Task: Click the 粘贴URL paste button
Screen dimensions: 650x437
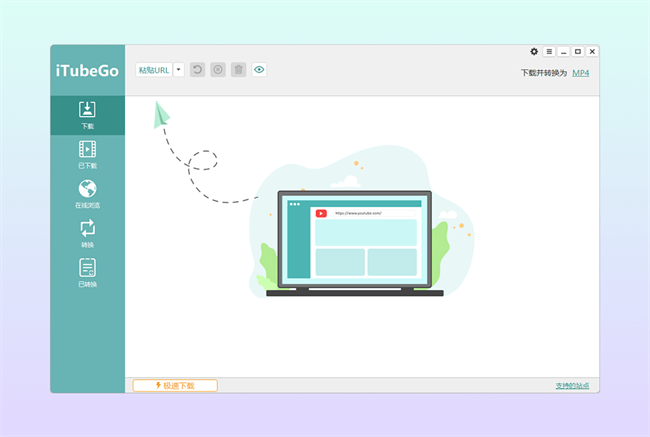Action: [154, 70]
